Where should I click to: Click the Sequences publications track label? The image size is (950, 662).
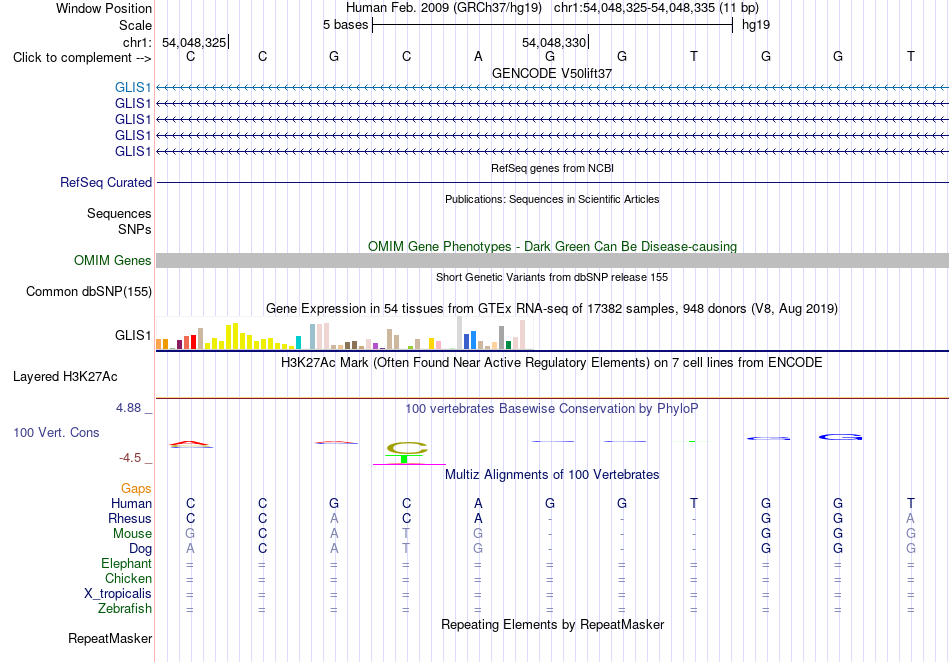click(119, 213)
